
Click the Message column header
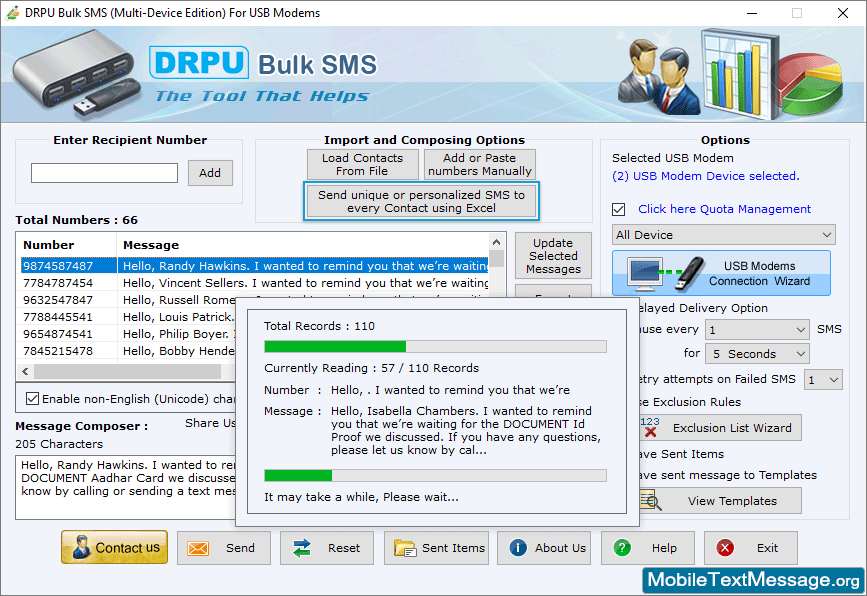coord(303,245)
